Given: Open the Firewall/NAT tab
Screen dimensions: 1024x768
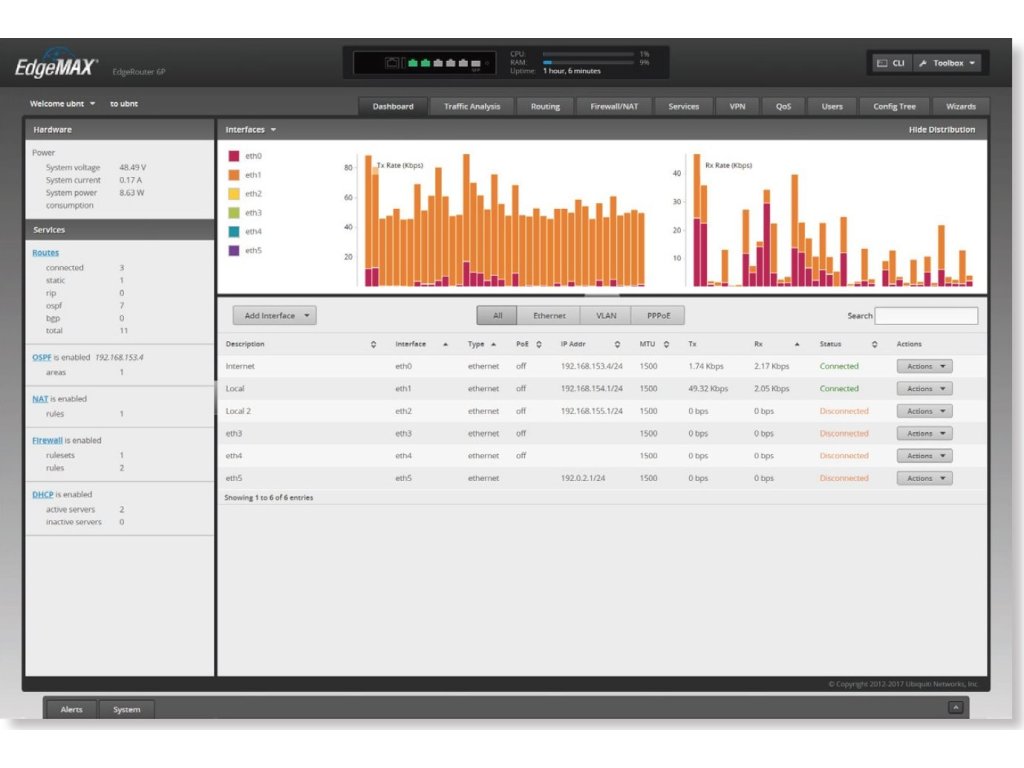Looking at the screenshot, I should coord(613,106).
